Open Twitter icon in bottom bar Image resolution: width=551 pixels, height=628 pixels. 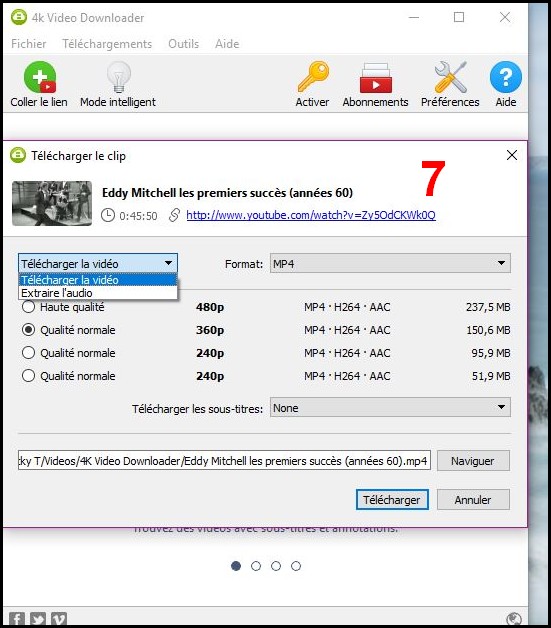[x=38, y=619]
